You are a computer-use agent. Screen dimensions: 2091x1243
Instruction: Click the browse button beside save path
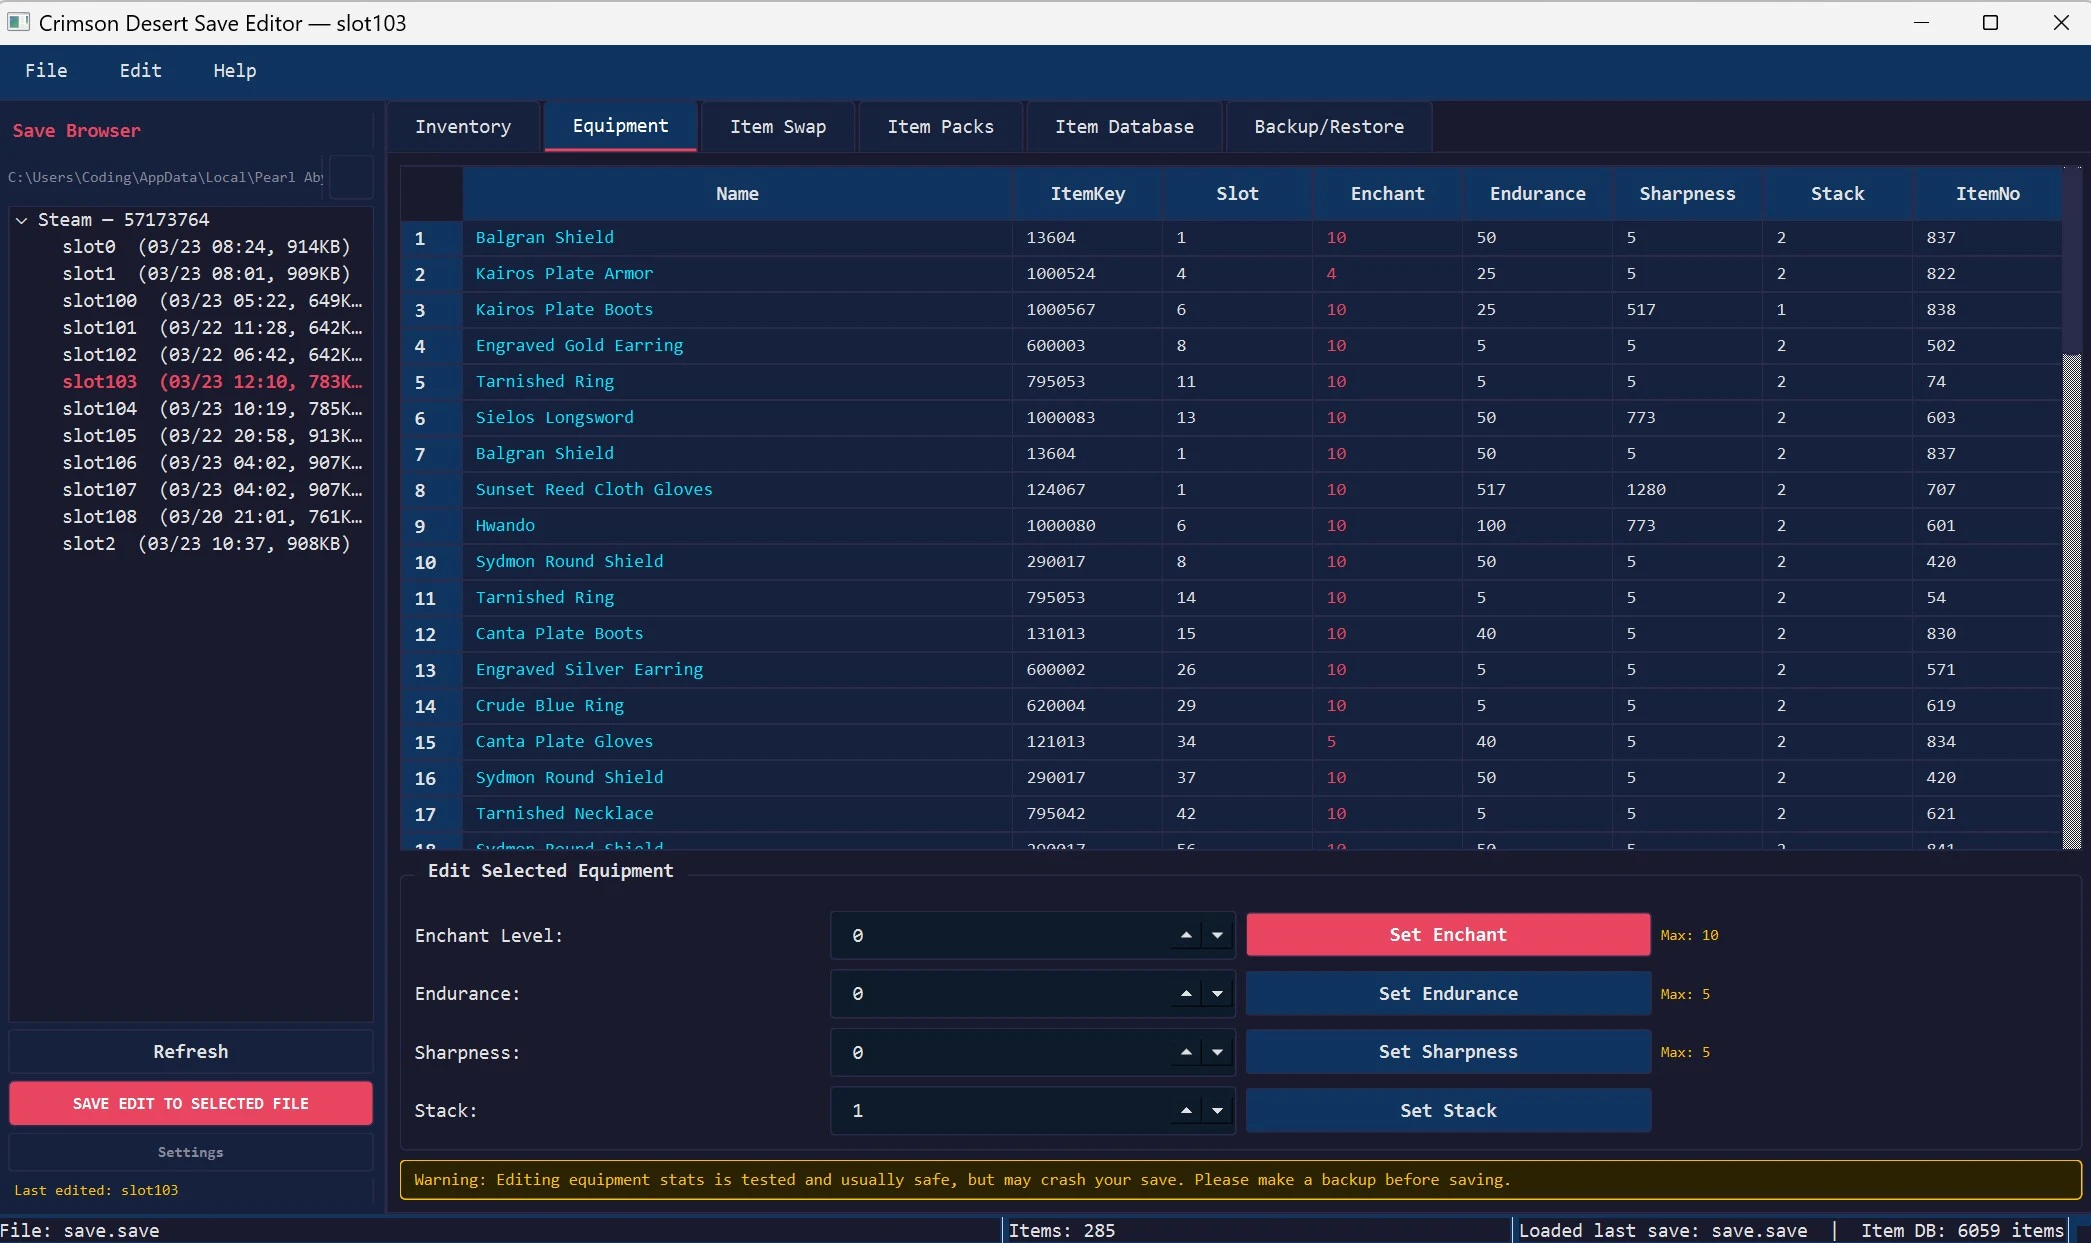click(x=351, y=177)
